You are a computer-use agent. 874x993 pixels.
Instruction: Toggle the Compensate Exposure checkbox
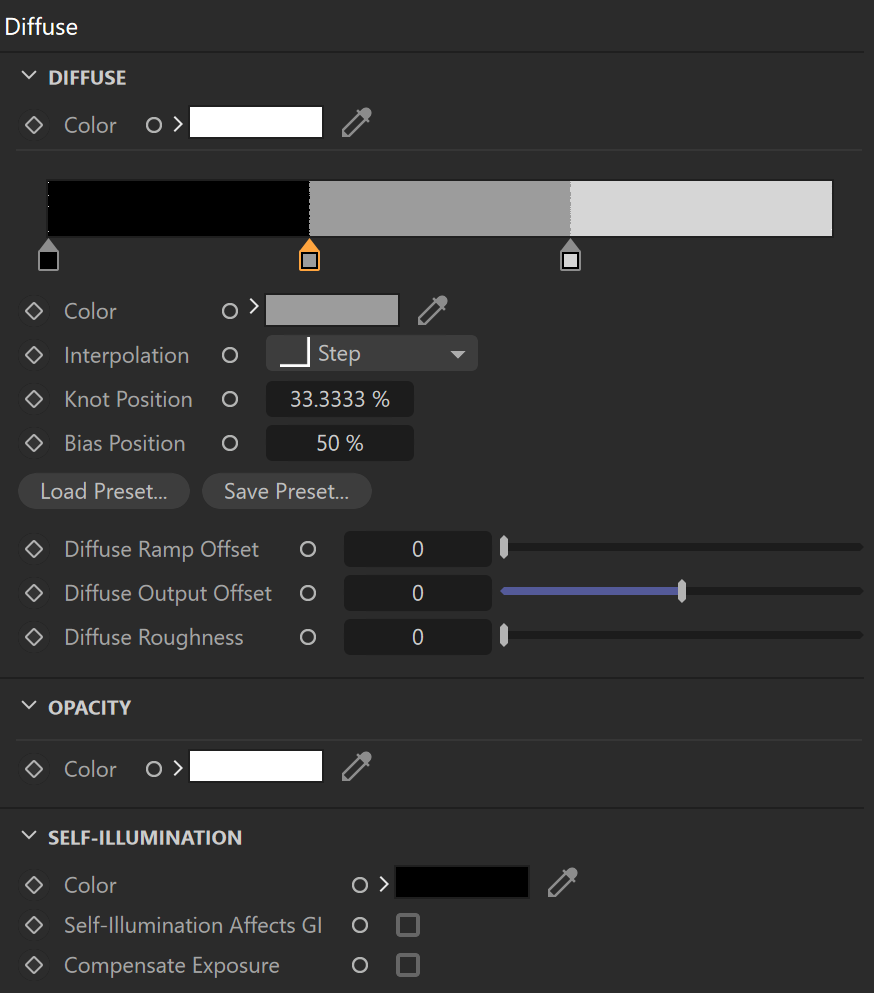click(408, 965)
